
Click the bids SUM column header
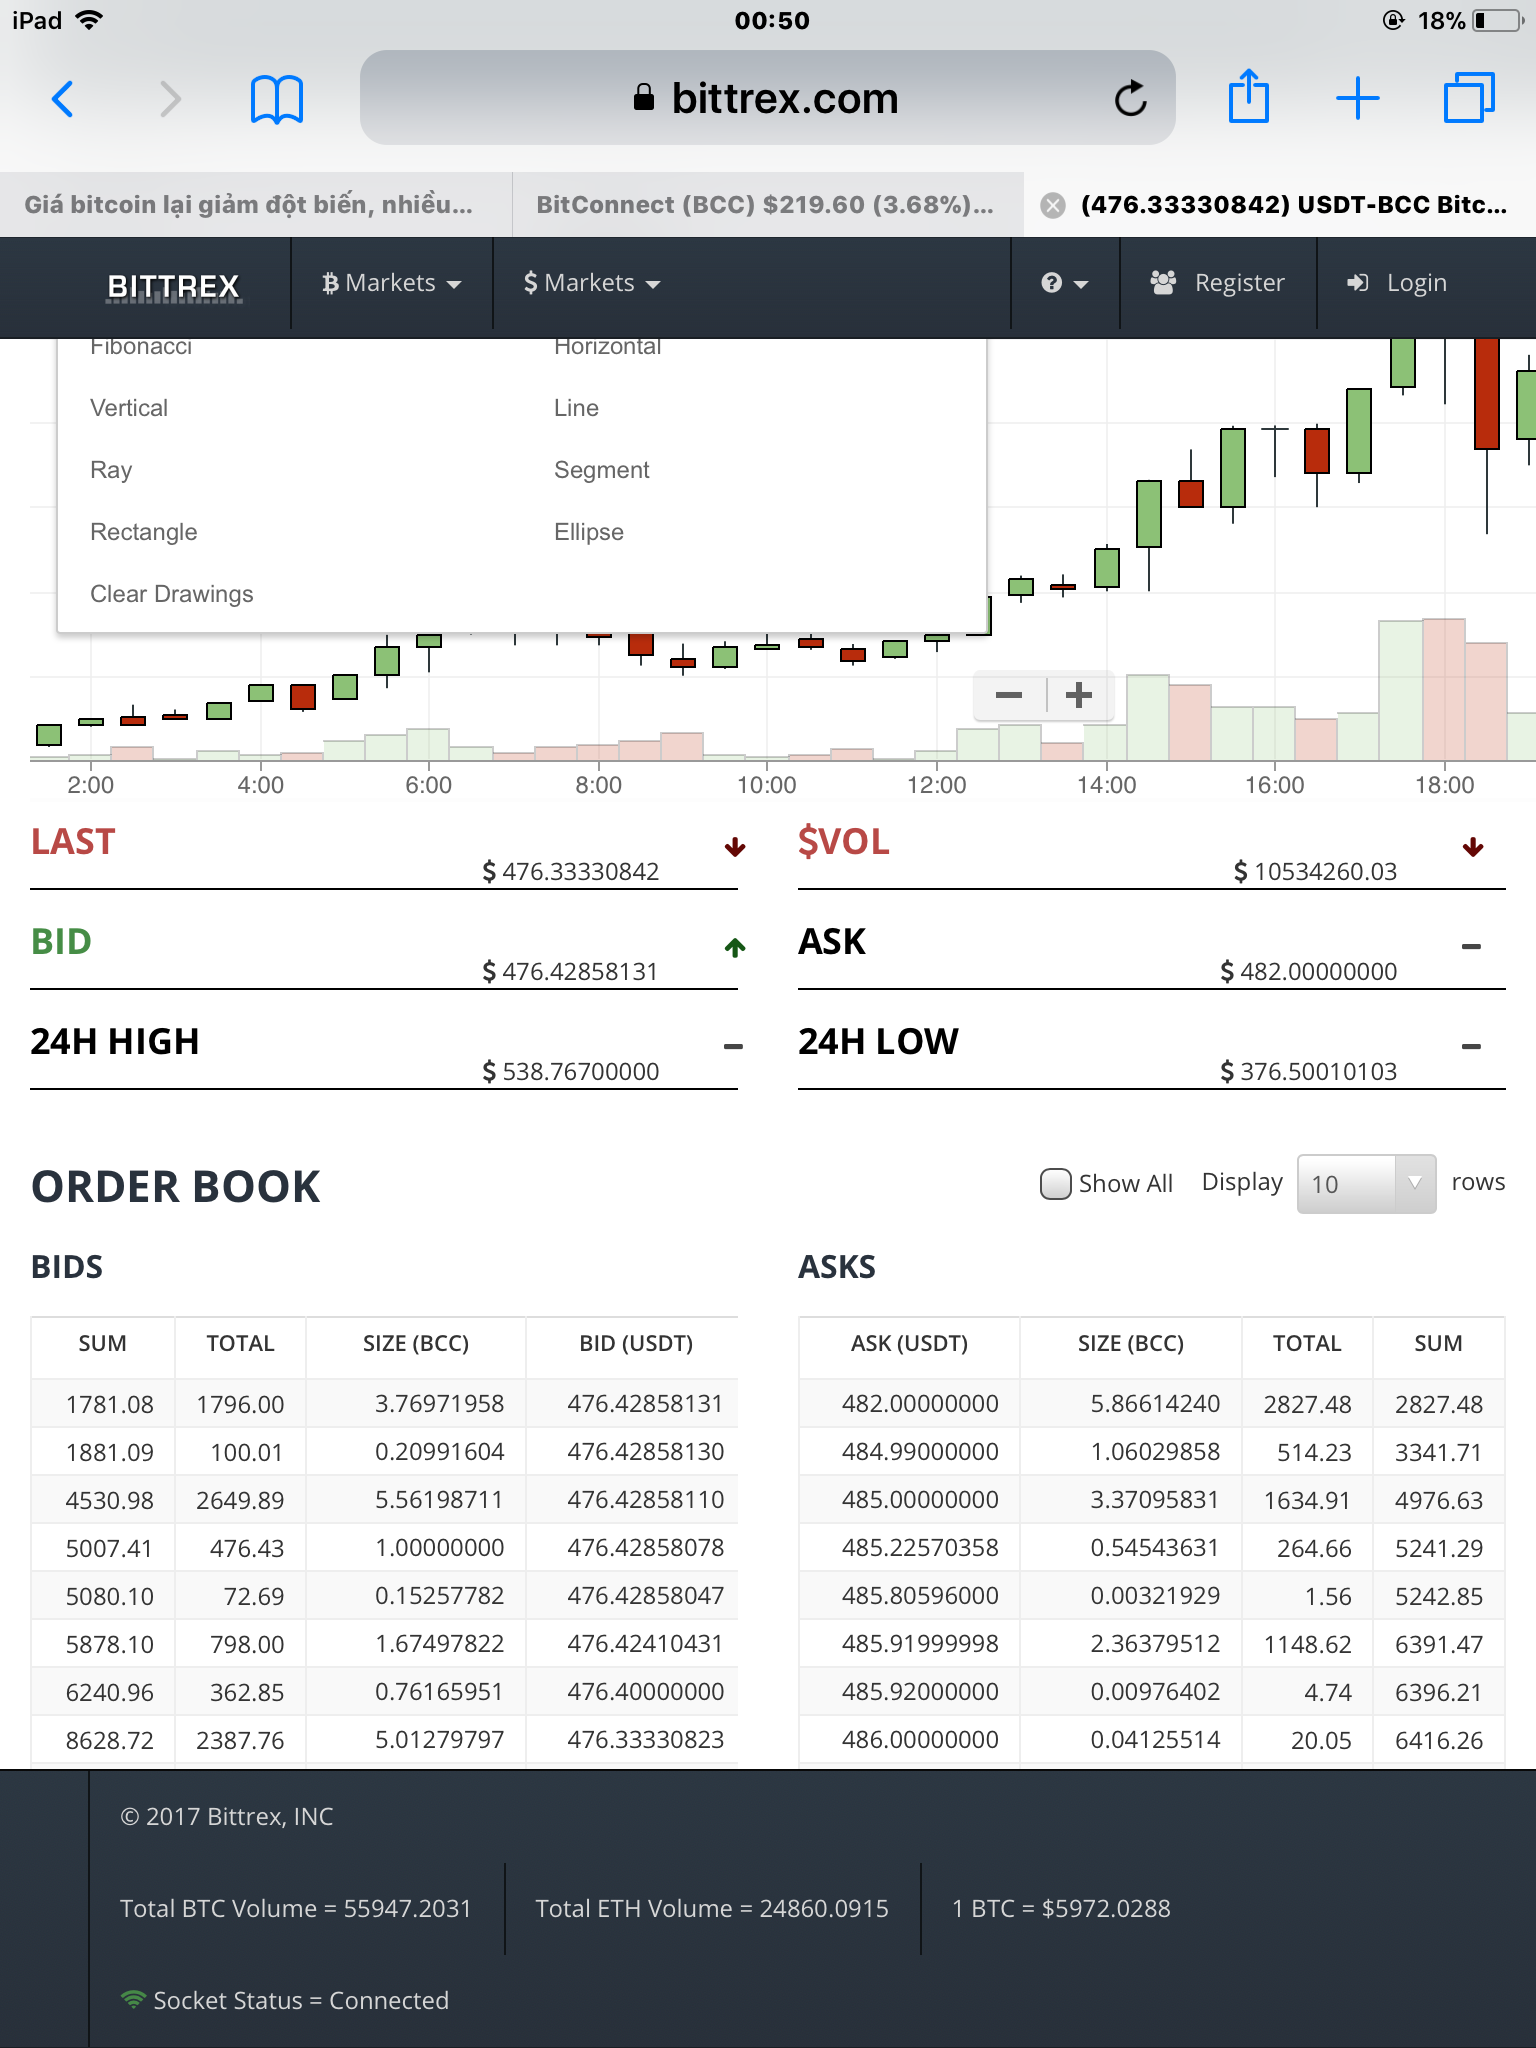pos(103,1344)
